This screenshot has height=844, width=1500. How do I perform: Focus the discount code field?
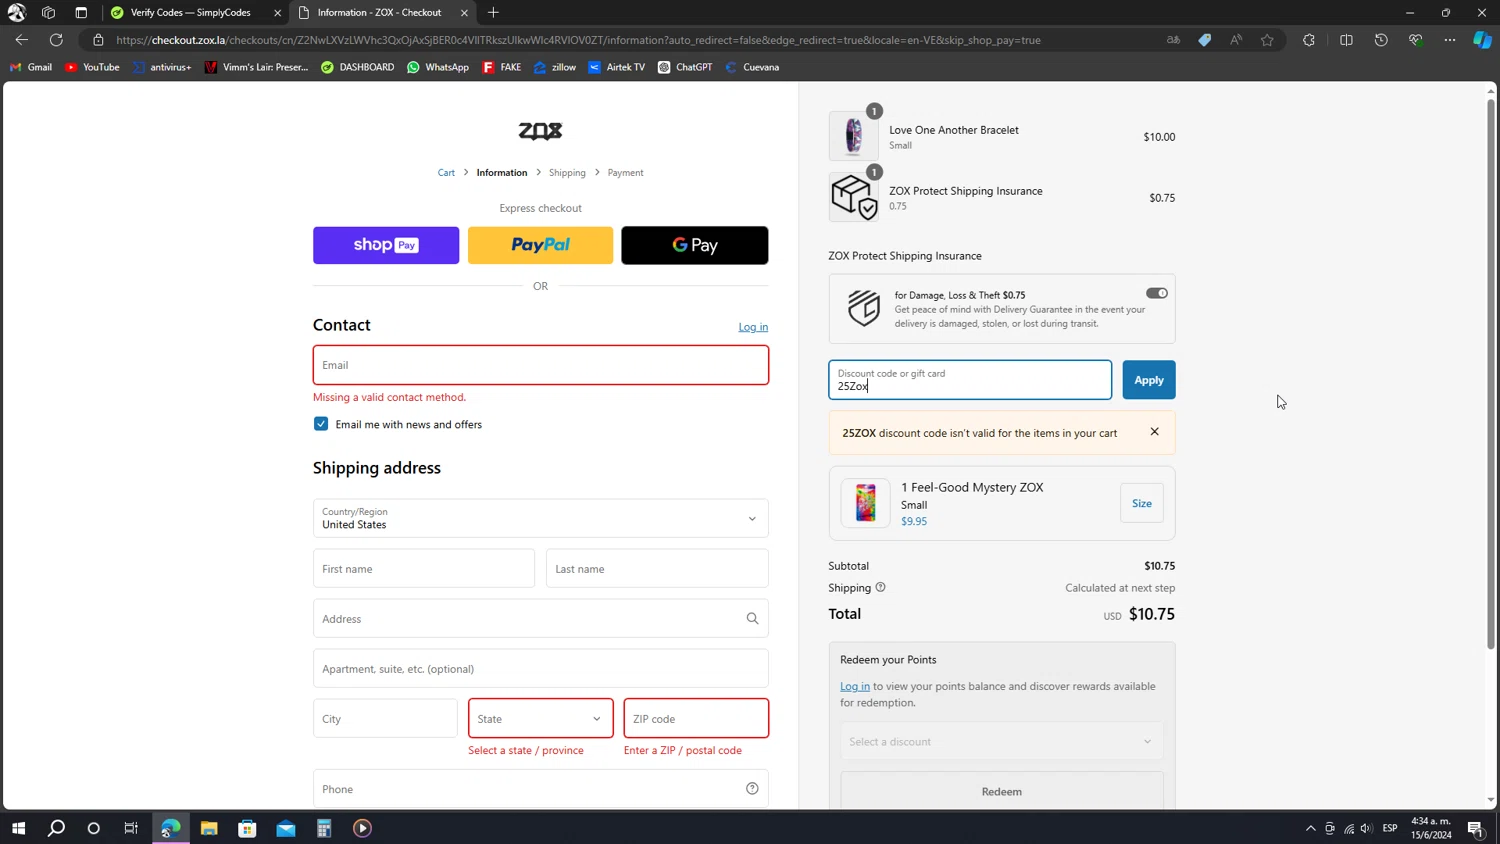click(x=969, y=380)
